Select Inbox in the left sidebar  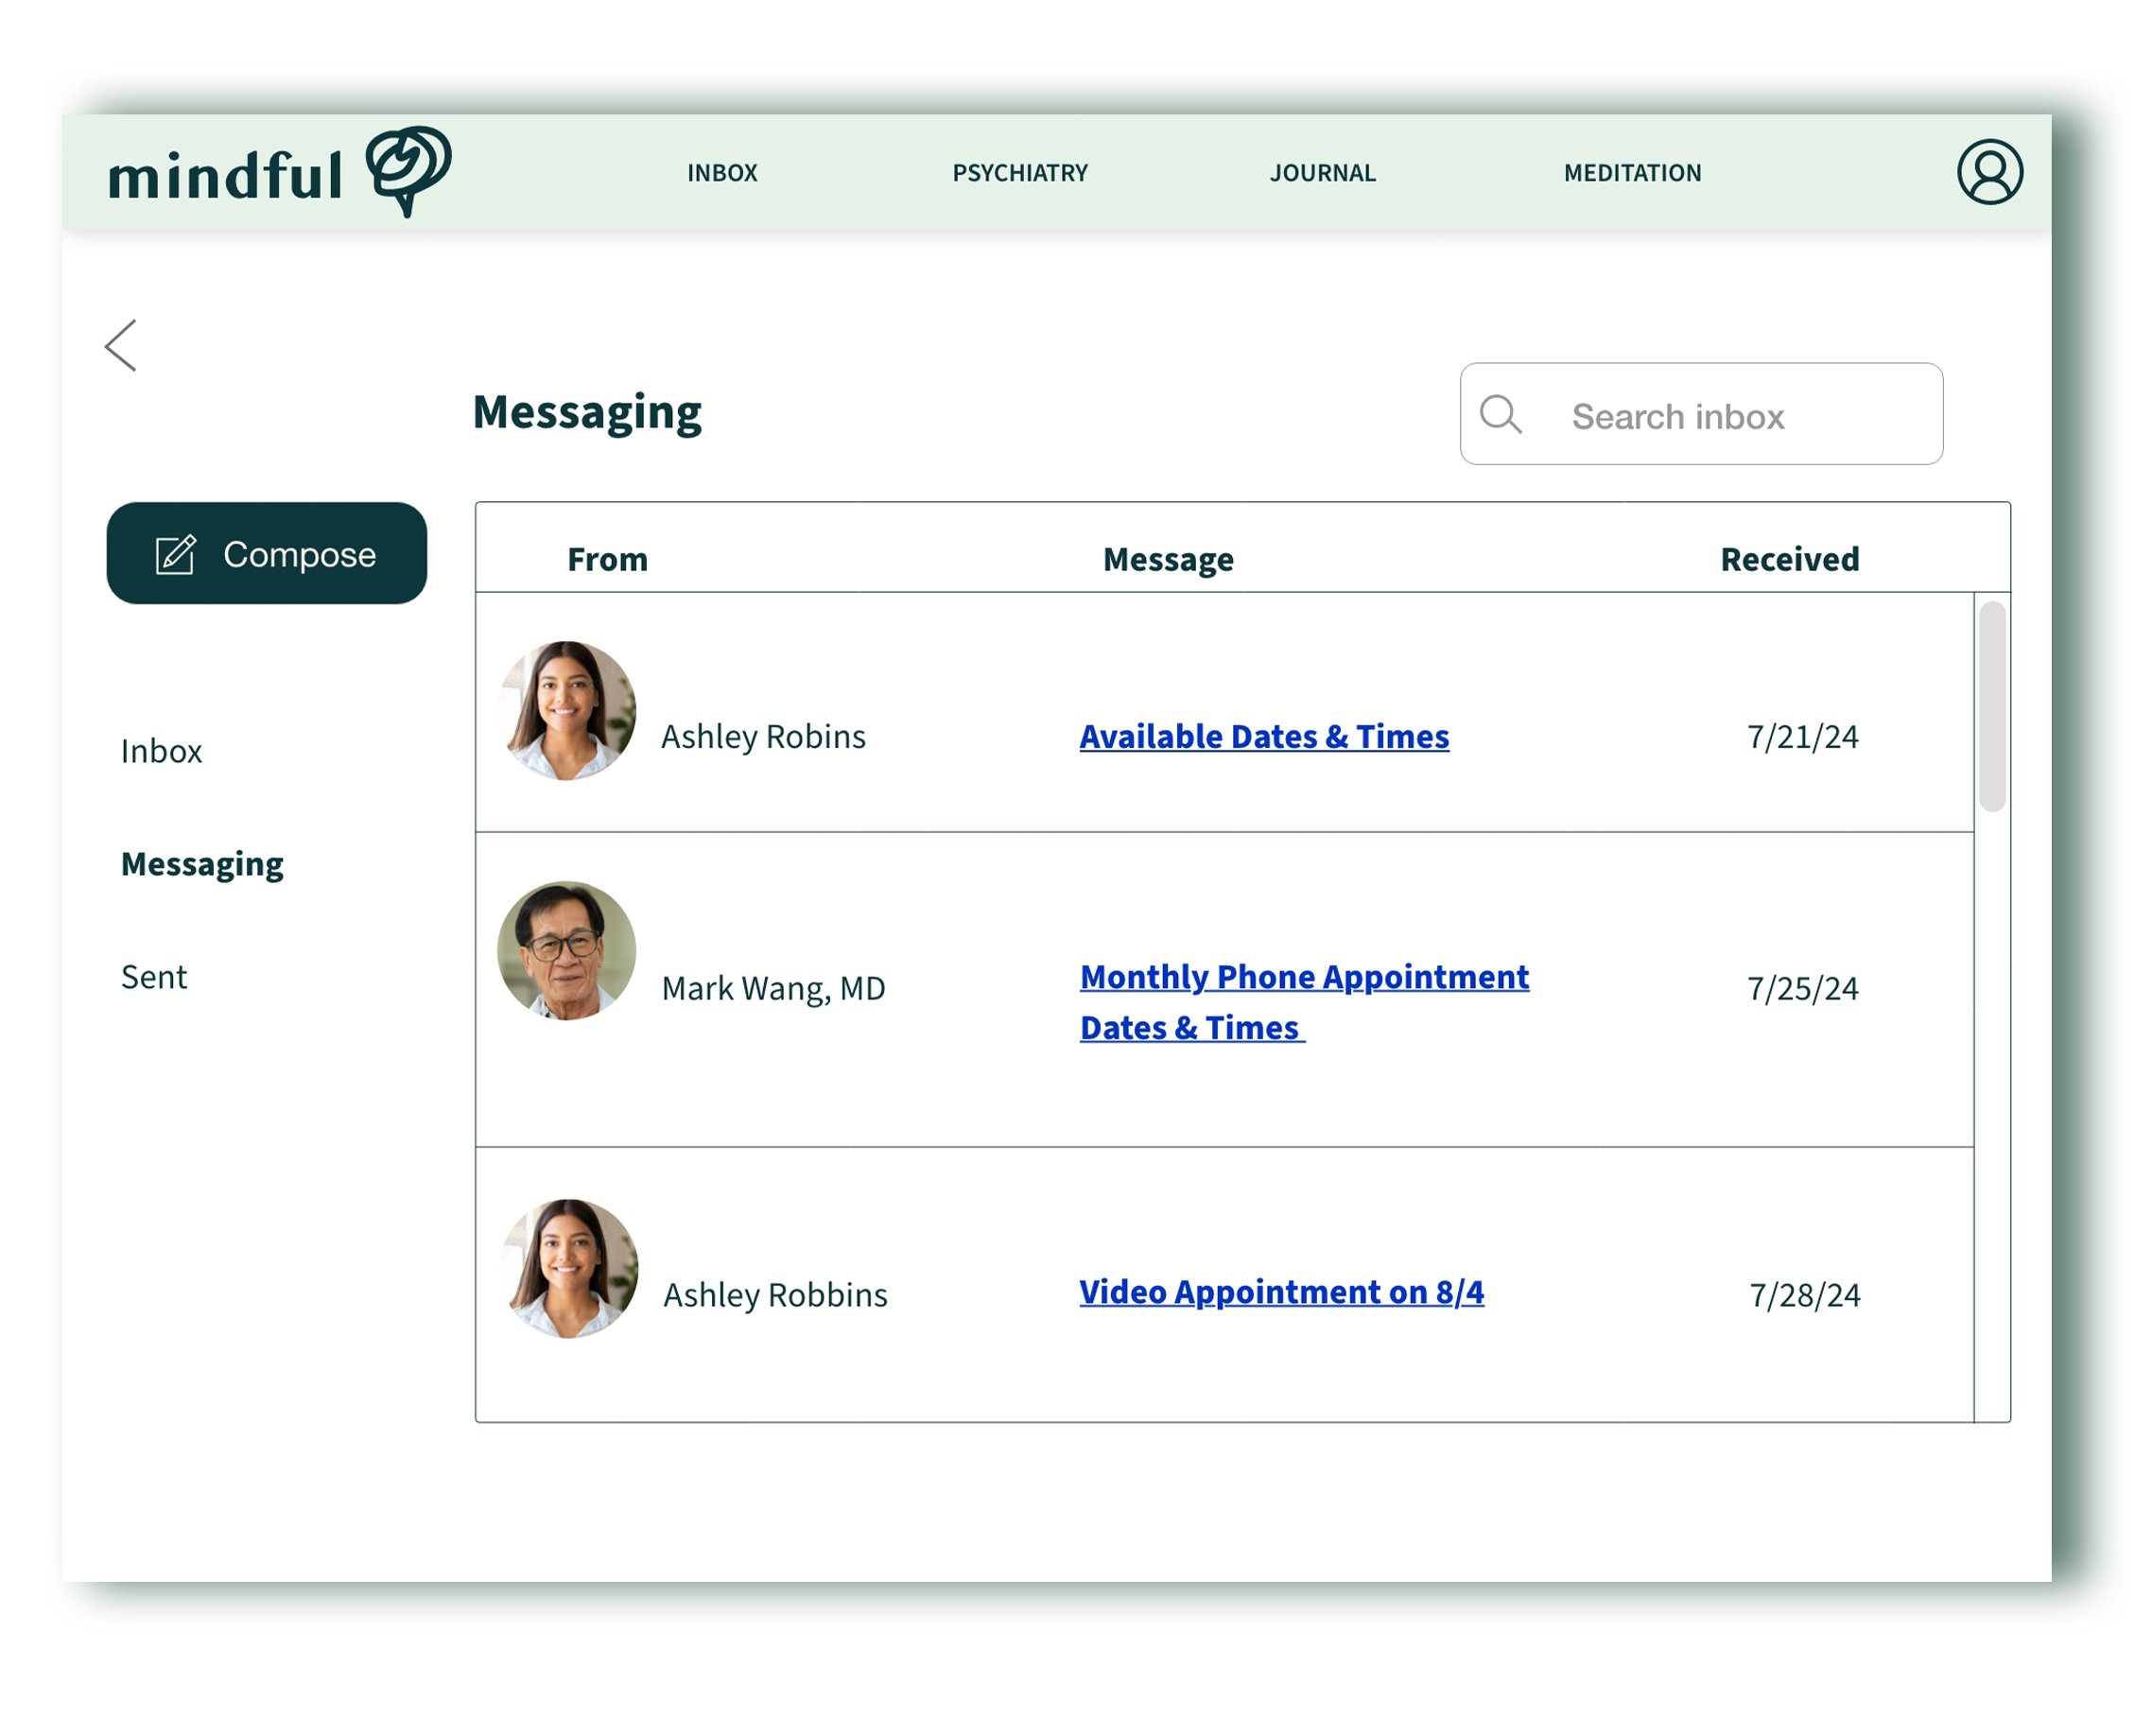coord(161,751)
